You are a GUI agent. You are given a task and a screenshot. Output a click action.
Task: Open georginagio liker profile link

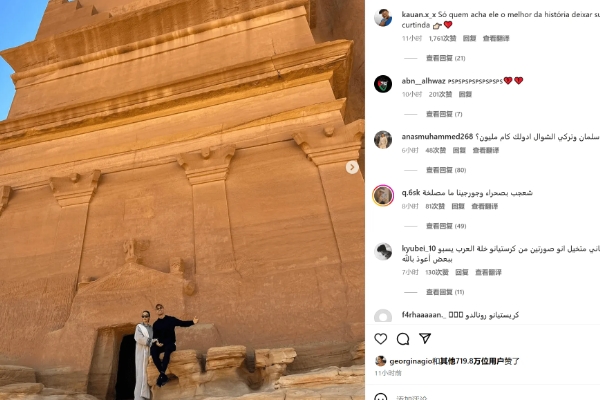coord(411,361)
